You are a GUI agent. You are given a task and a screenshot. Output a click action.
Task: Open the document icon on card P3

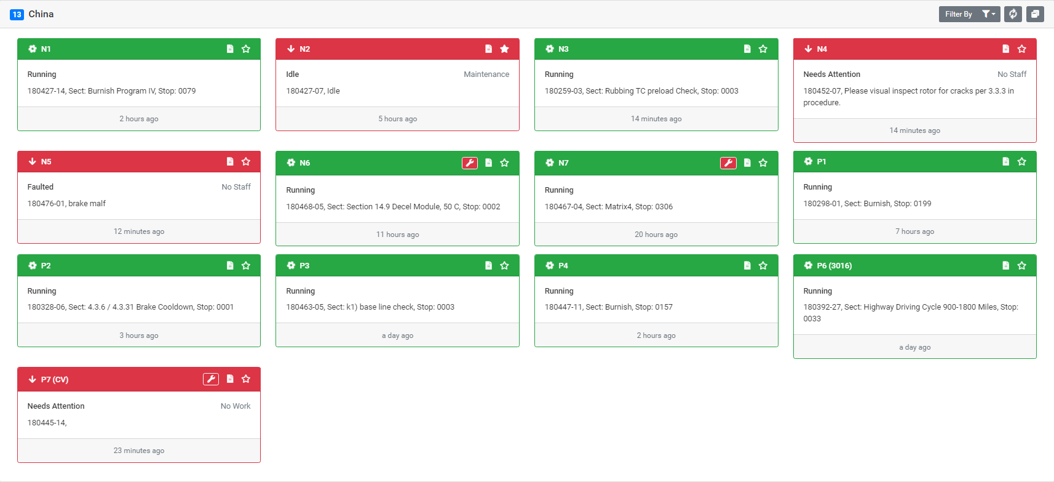tap(489, 266)
